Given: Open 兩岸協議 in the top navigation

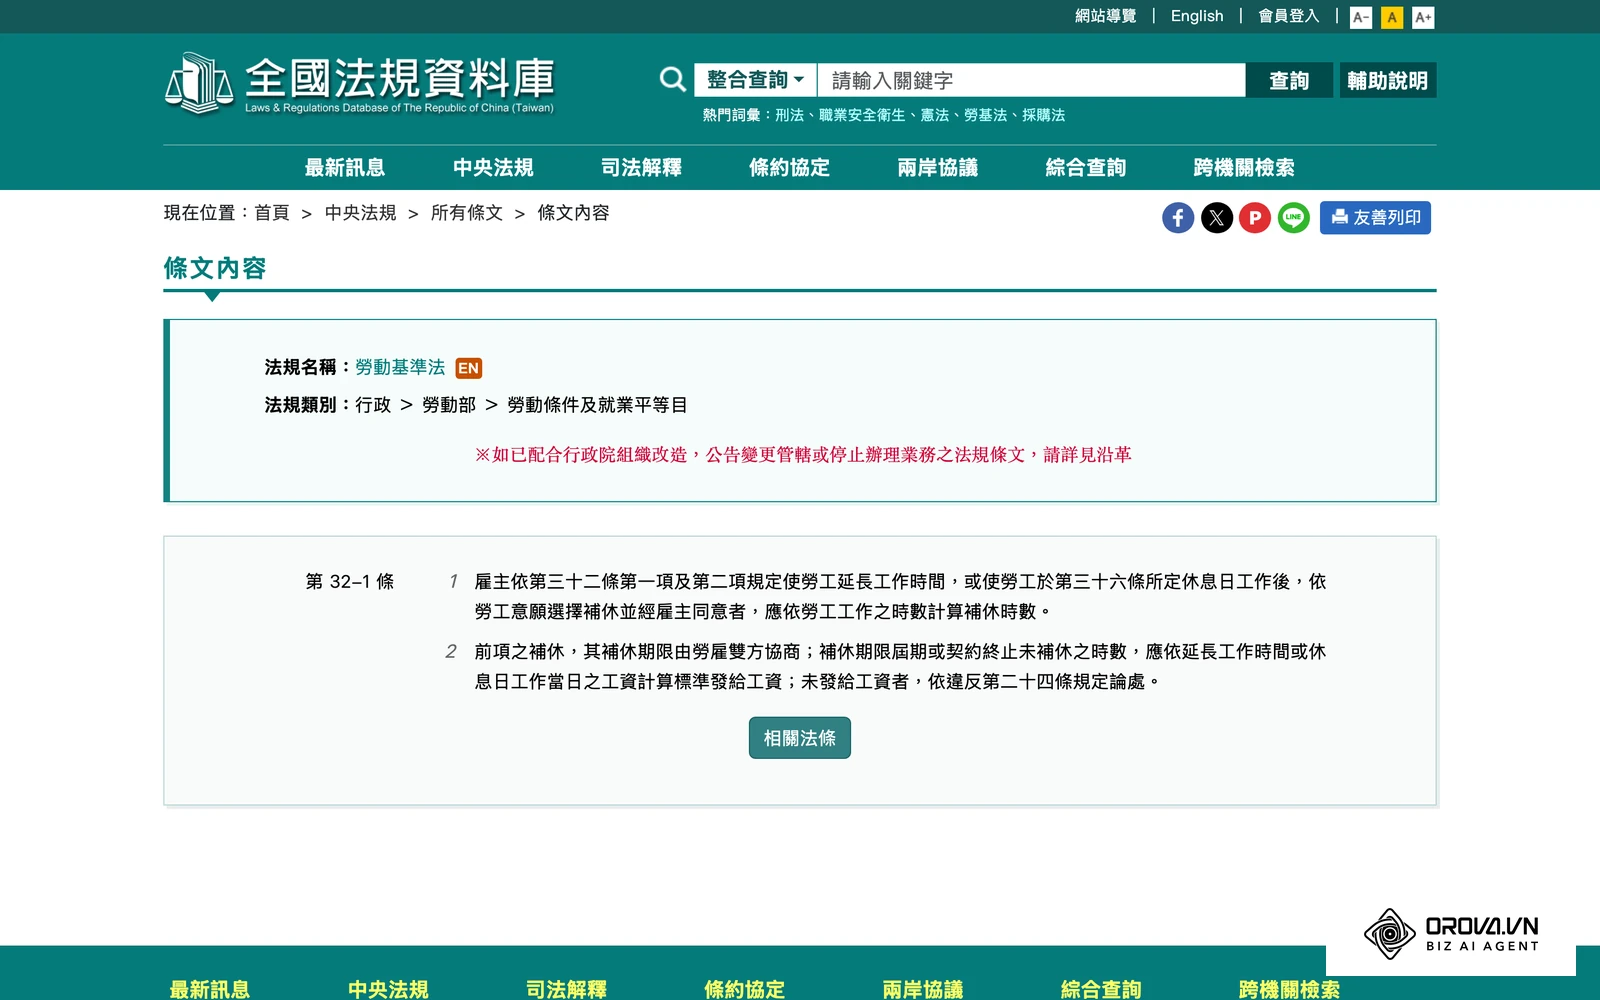Looking at the screenshot, I should (x=937, y=167).
